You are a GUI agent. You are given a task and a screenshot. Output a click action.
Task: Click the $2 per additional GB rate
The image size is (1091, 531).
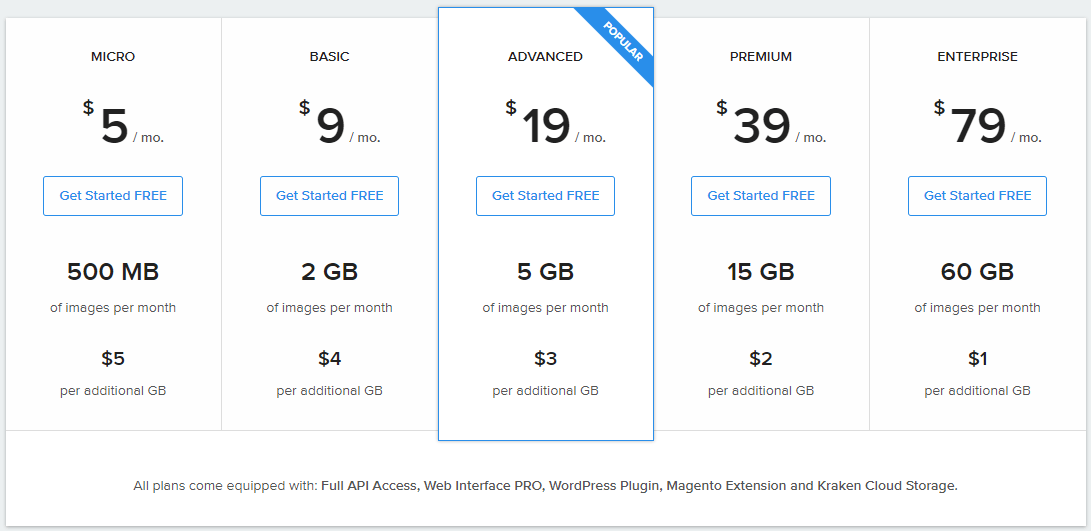point(760,359)
